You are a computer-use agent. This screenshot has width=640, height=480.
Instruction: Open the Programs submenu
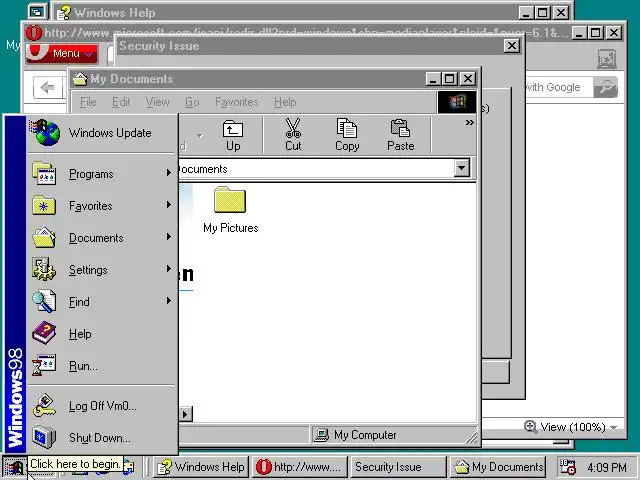point(102,174)
